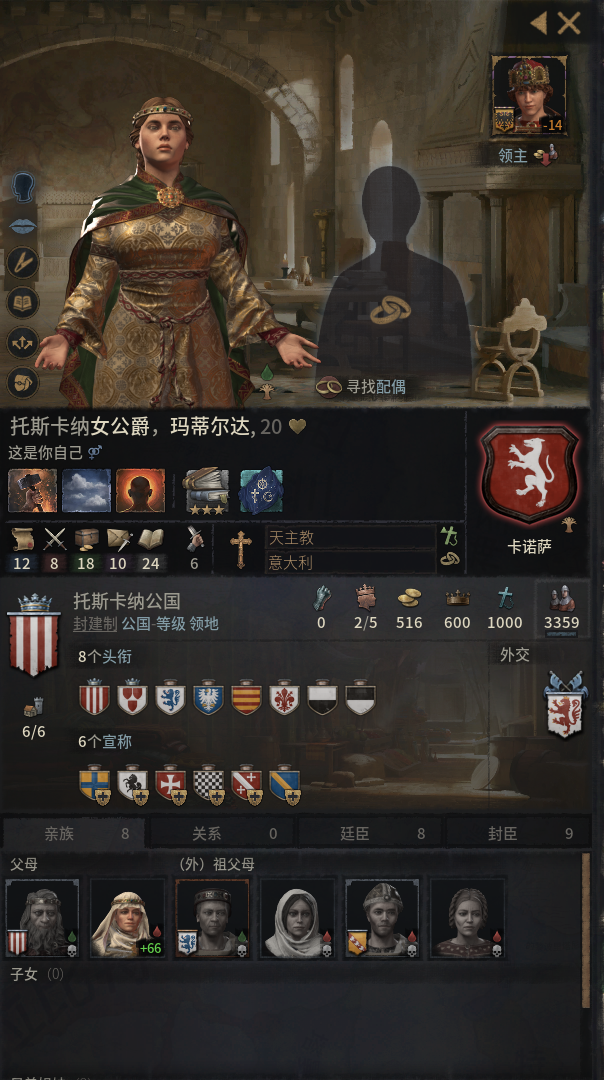Viewport: 604px width, 1080px height.
Task: Select the head silhouette icon in sidebar
Action: coord(22,187)
